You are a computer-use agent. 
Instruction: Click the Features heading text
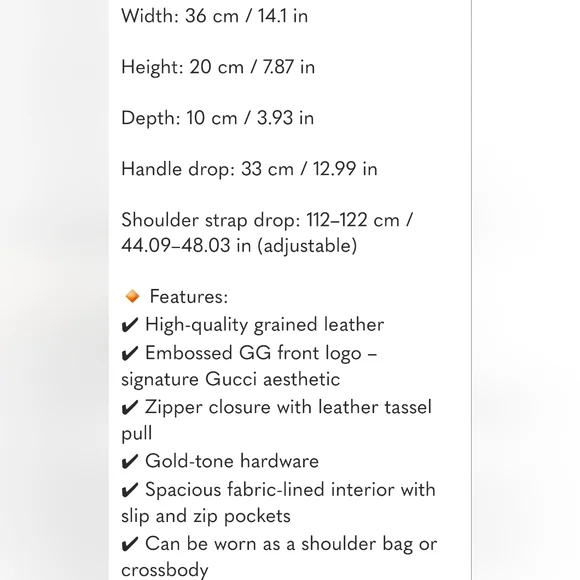click(x=189, y=297)
